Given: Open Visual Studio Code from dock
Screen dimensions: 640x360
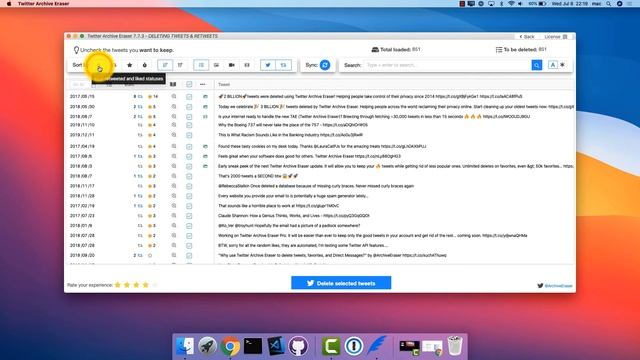Looking at the screenshot, I should click(x=276, y=346).
